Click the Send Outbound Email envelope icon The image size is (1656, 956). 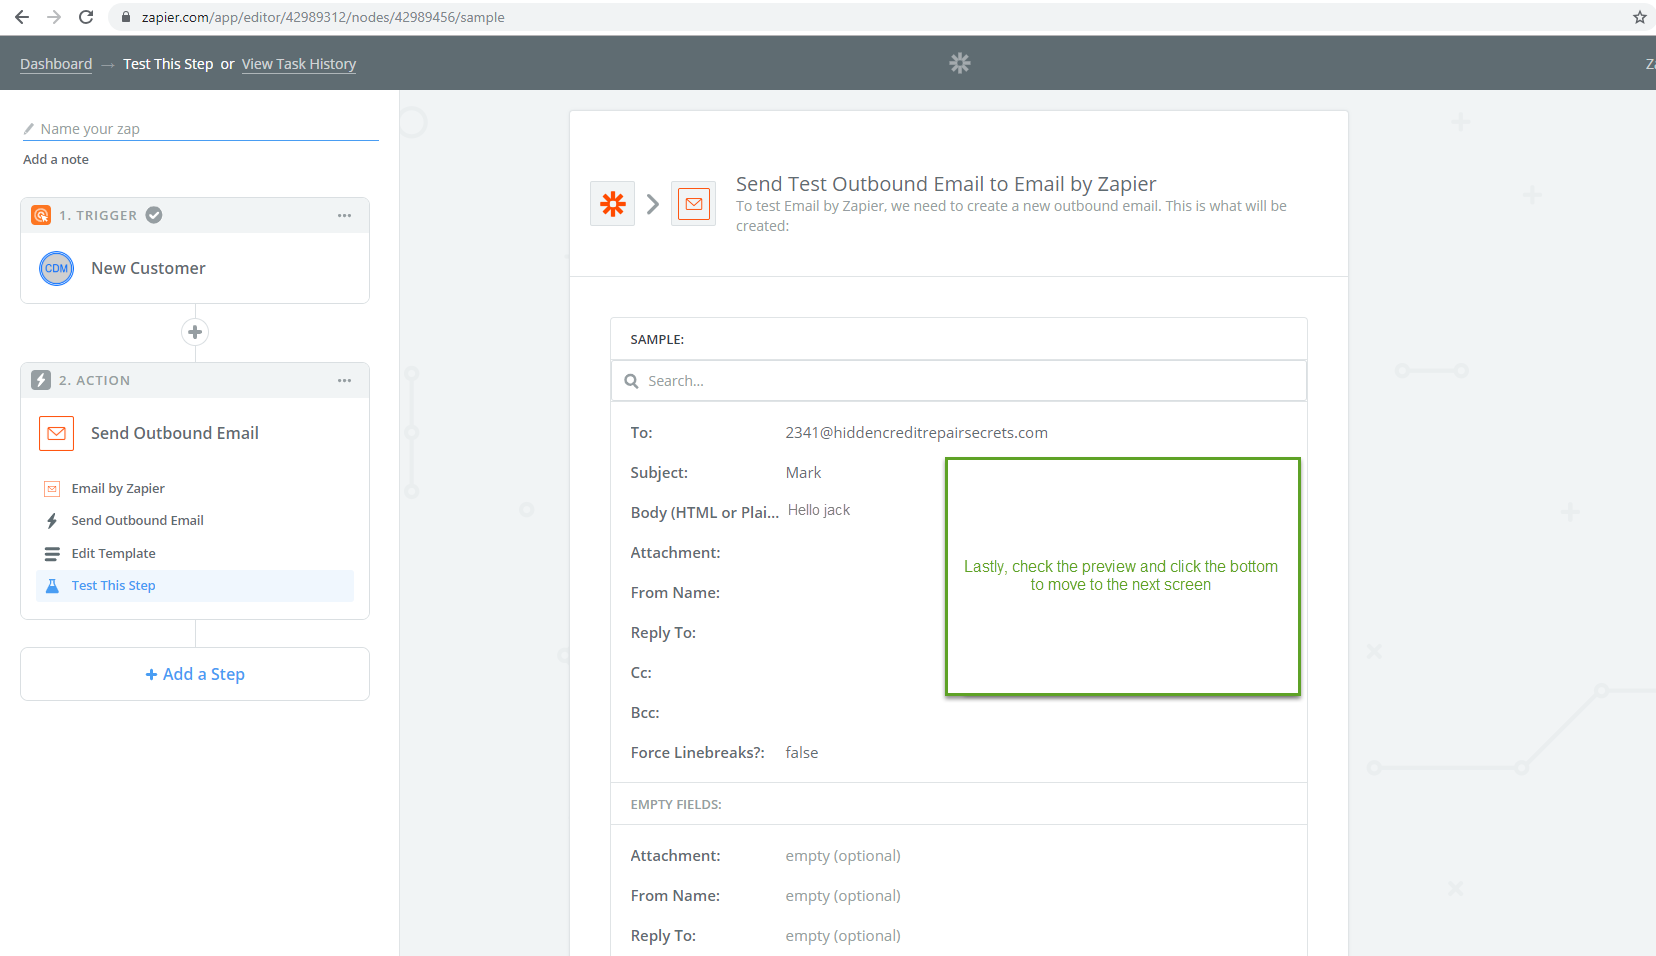[57, 433]
